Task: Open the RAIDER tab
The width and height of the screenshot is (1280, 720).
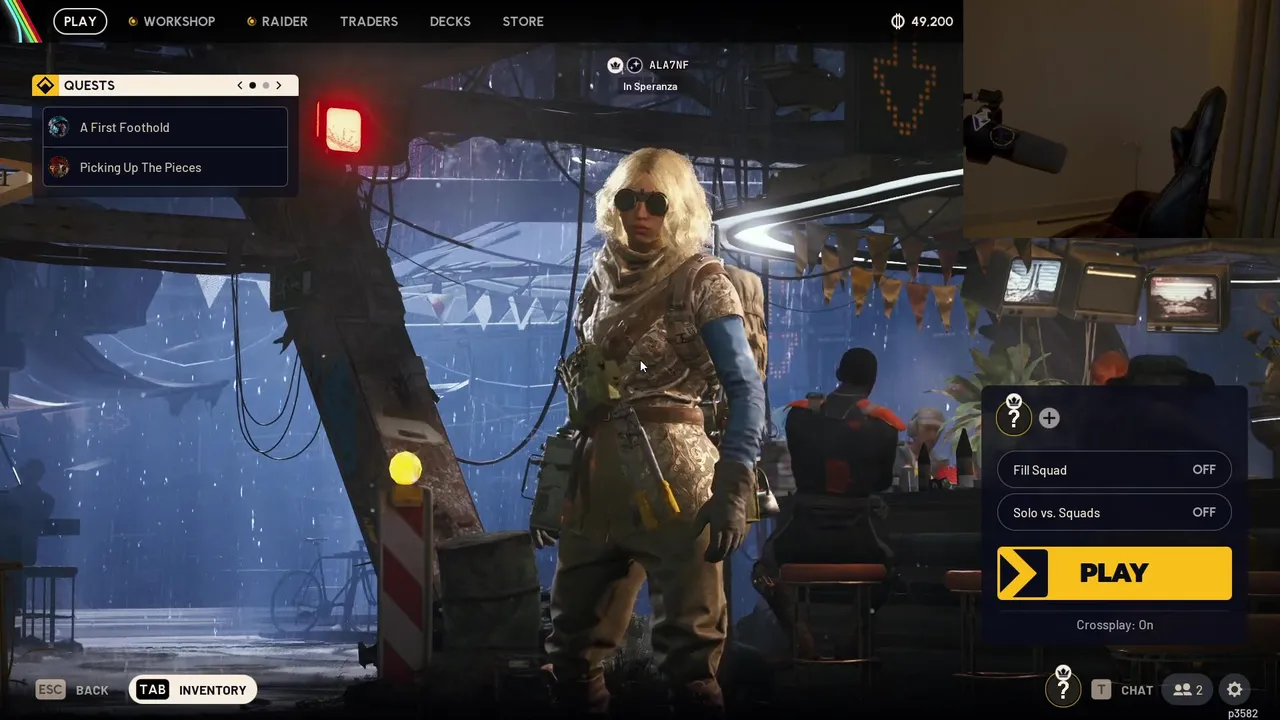Action: coord(277,21)
